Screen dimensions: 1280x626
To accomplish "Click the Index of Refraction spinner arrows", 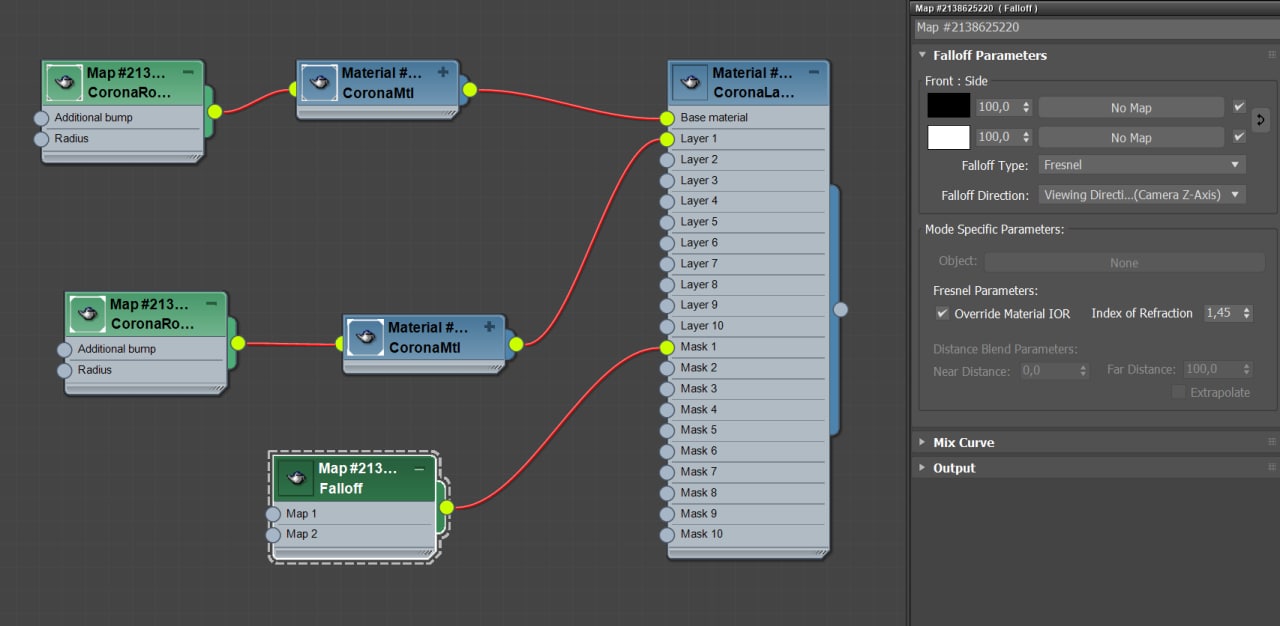I will click(1246, 313).
